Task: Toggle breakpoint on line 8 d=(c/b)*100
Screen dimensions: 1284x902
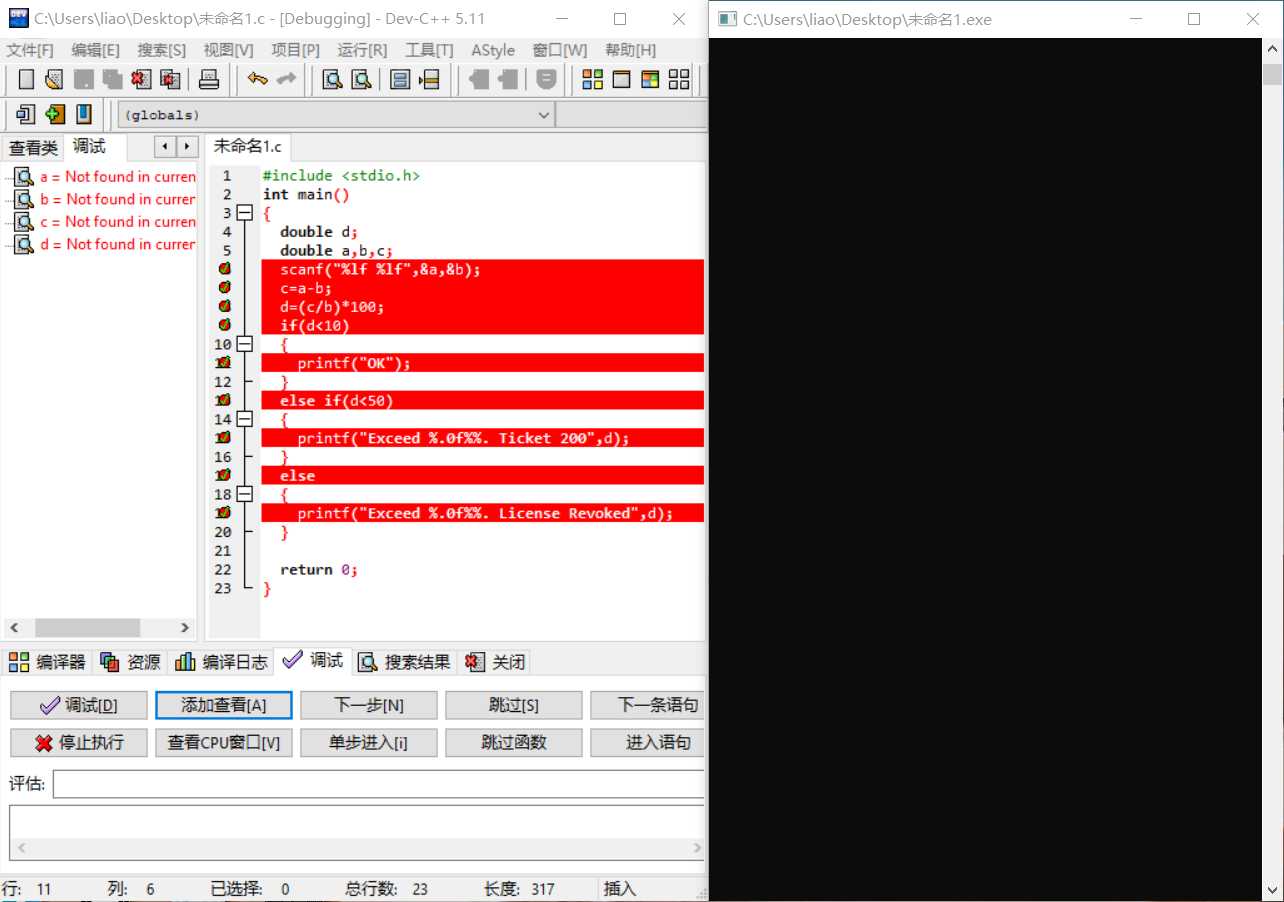Action: [x=224, y=306]
